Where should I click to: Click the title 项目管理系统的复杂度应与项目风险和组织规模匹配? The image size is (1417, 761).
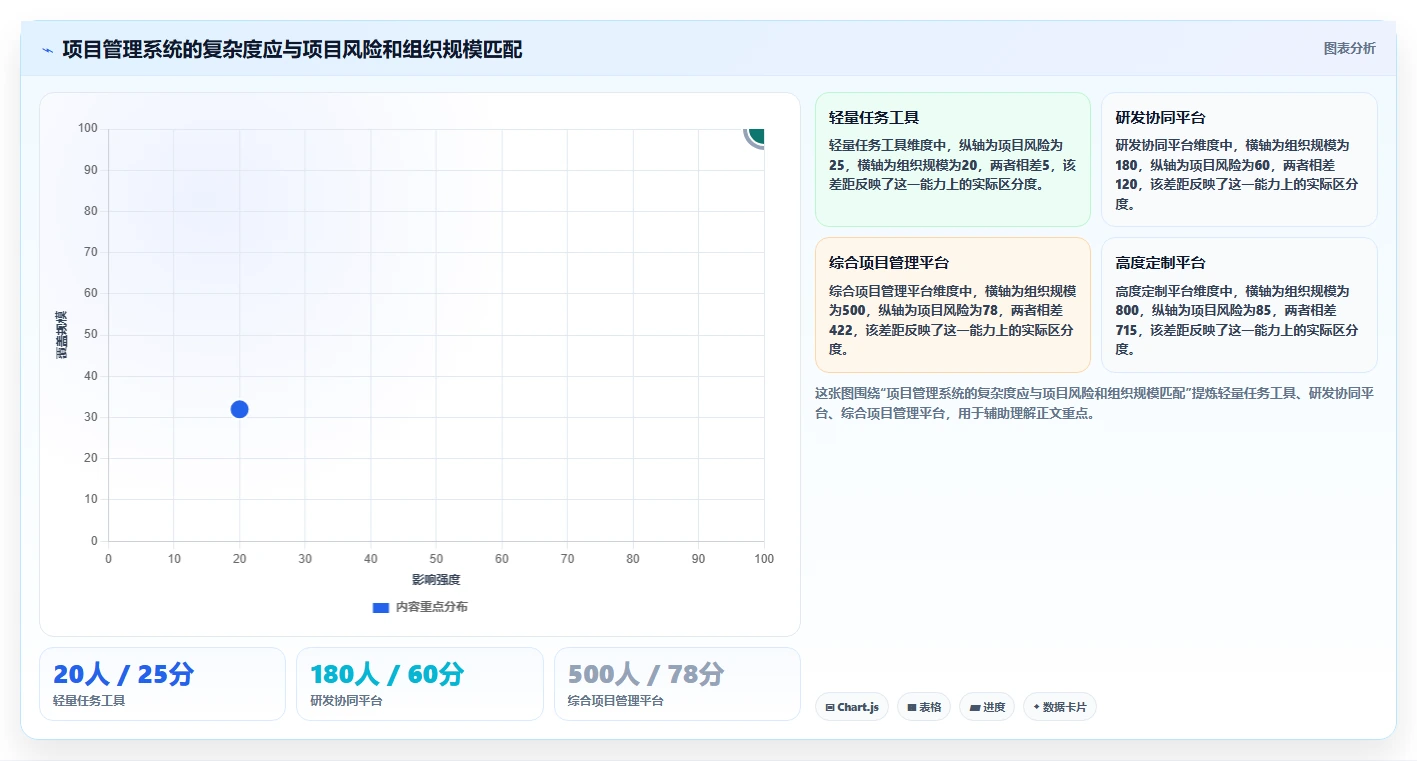click(292, 49)
